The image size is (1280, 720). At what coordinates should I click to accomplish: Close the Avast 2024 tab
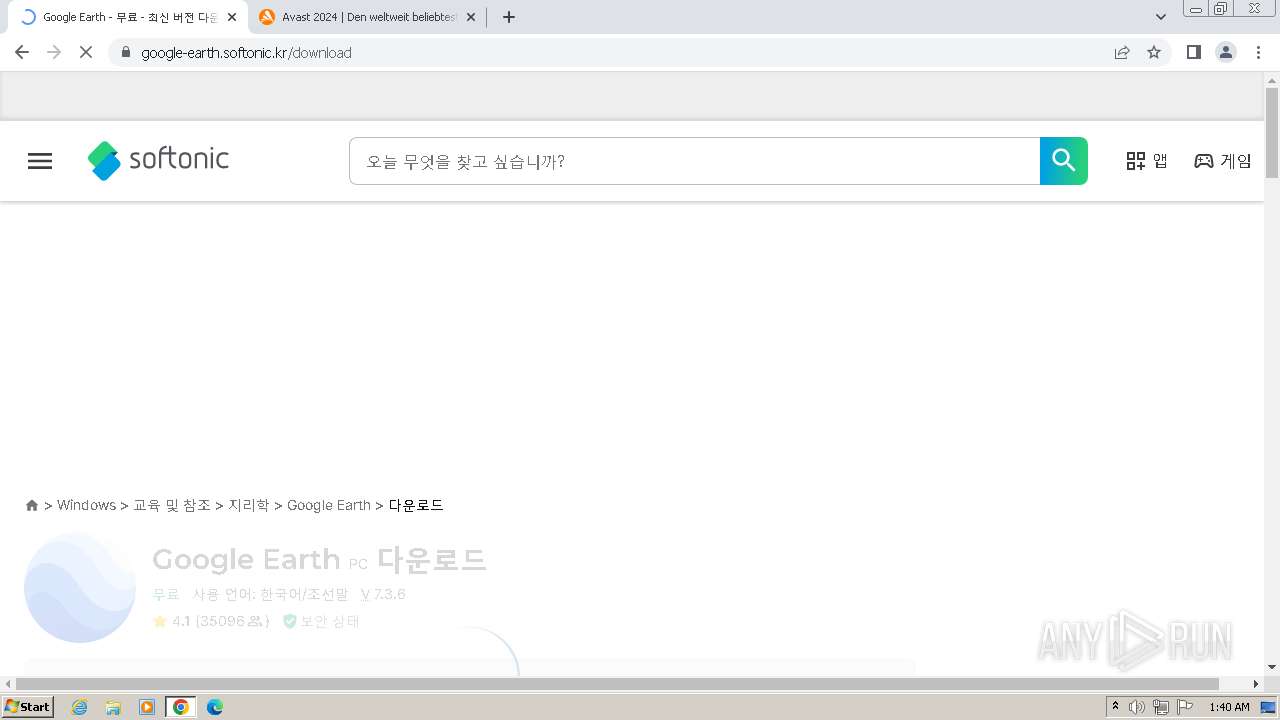(471, 17)
